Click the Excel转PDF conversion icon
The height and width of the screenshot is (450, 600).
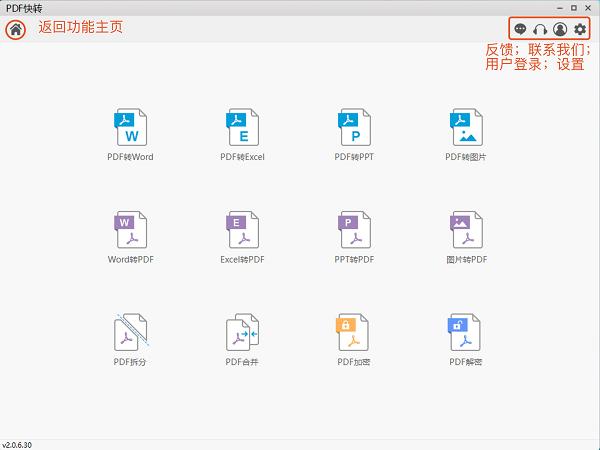click(242, 231)
